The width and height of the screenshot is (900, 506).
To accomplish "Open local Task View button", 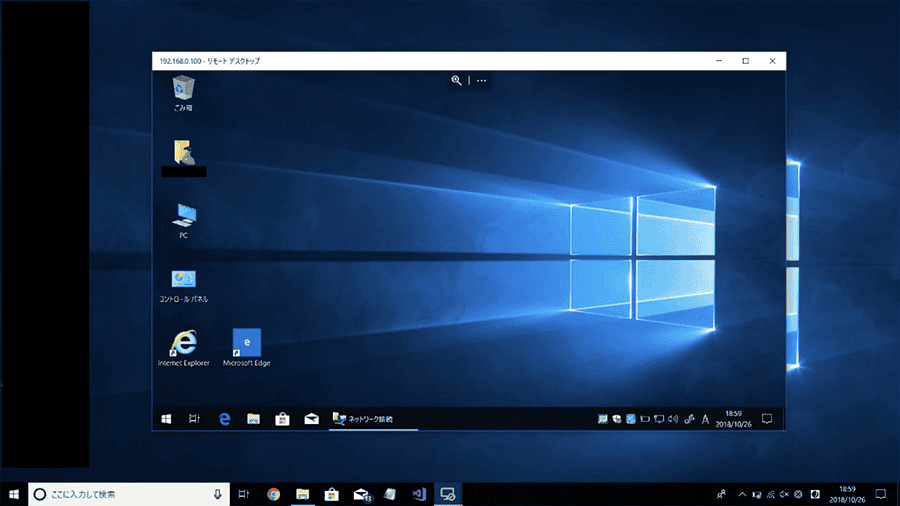I will point(243,494).
